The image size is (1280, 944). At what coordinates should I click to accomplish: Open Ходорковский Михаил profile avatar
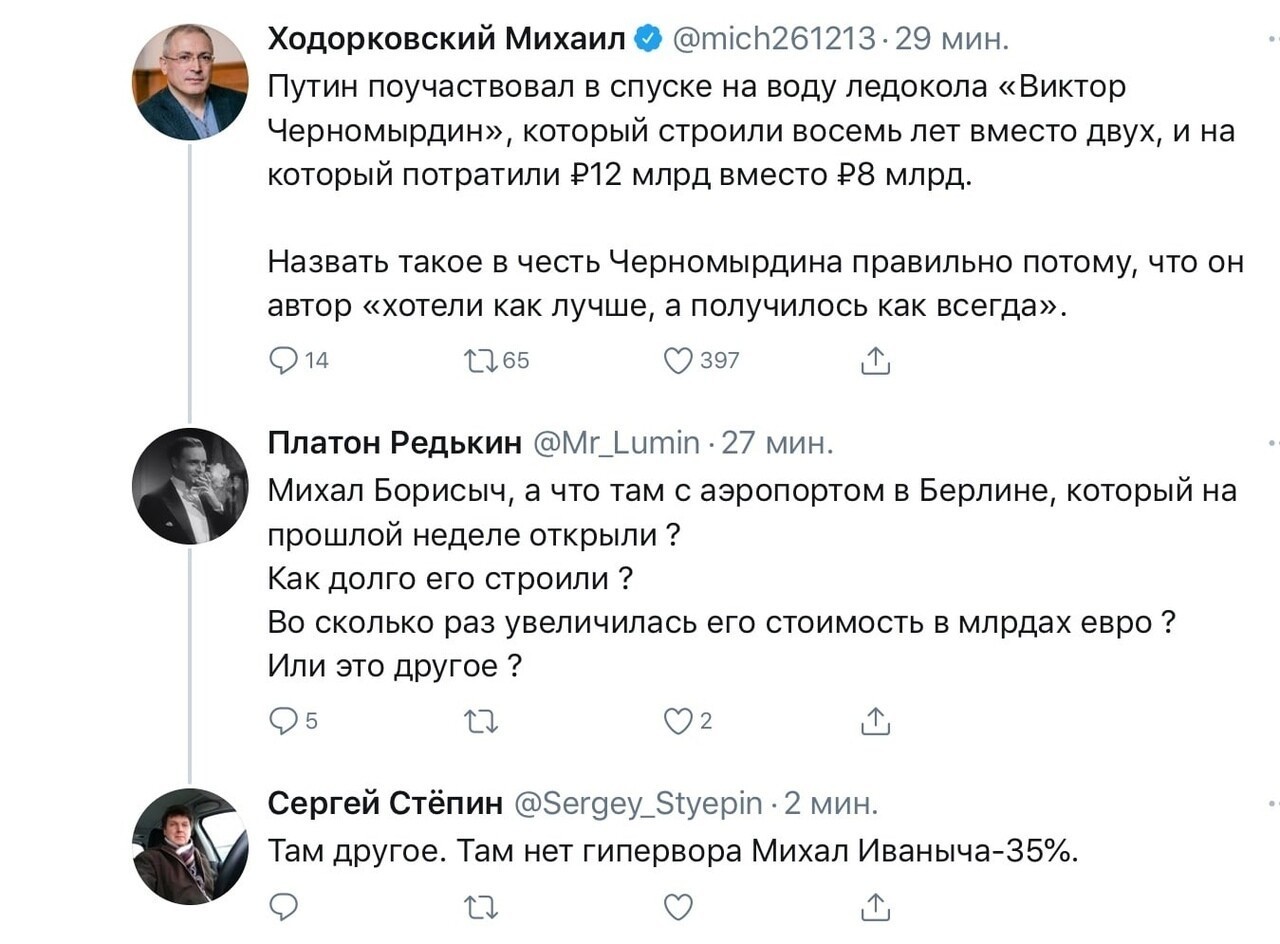tap(190, 82)
